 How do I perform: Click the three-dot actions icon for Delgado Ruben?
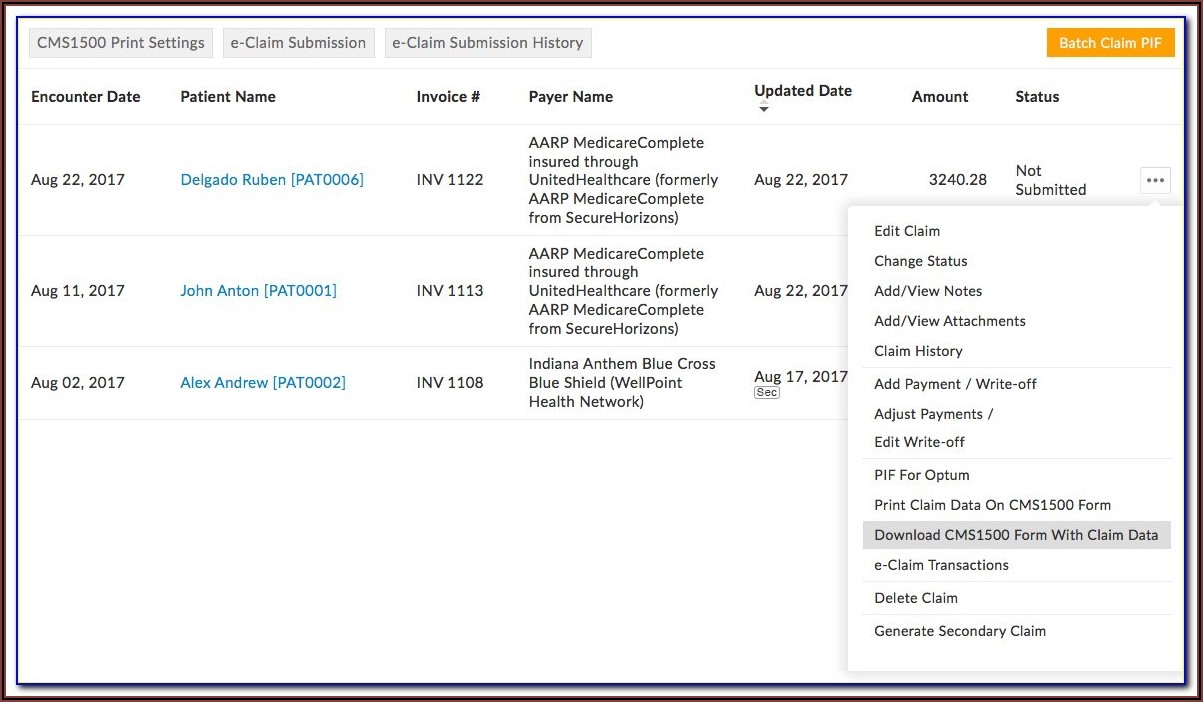point(1155,181)
